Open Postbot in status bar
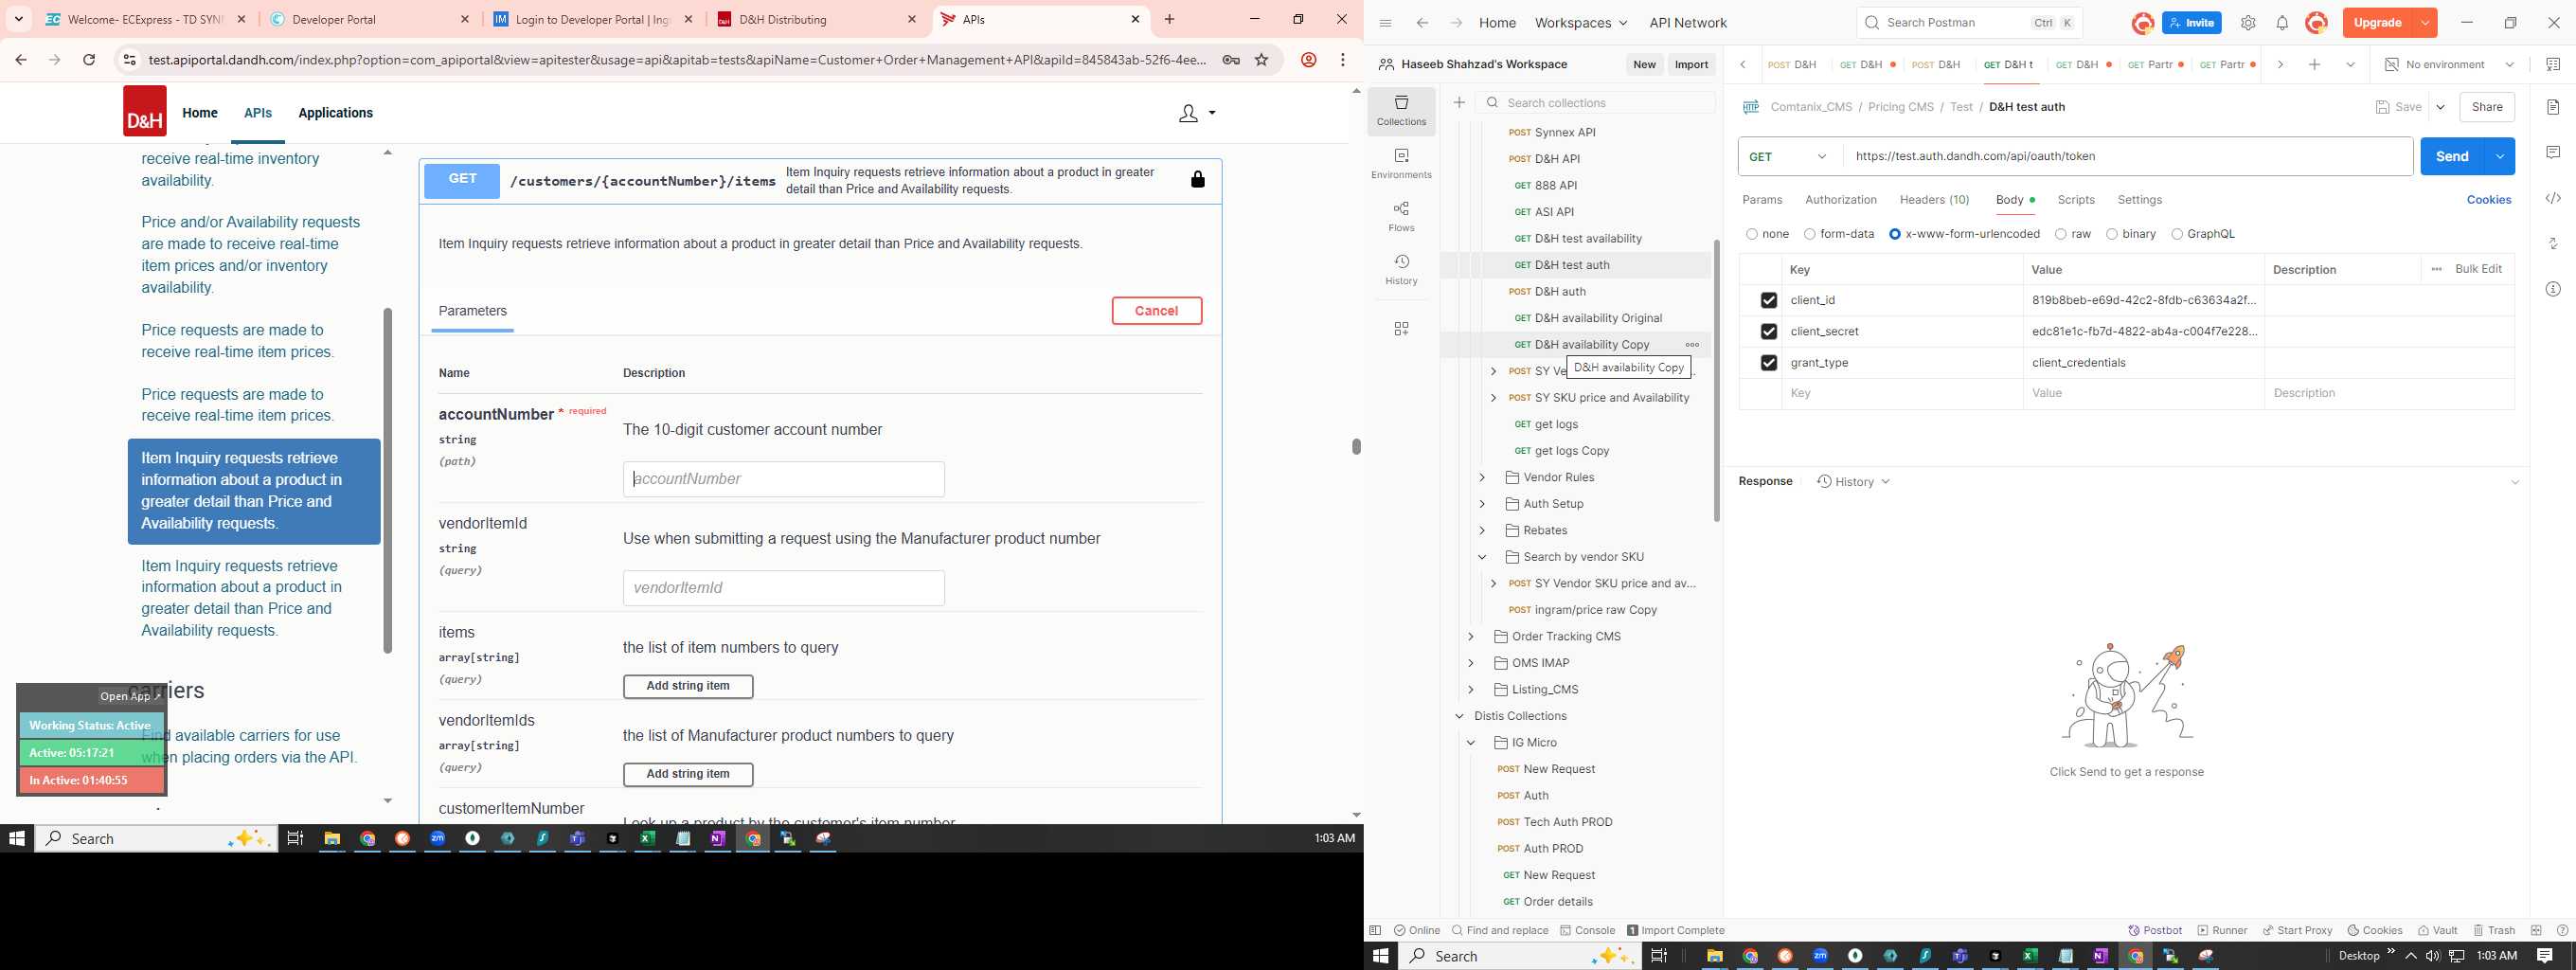The image size is (2576, 970). pos(2155,930)
